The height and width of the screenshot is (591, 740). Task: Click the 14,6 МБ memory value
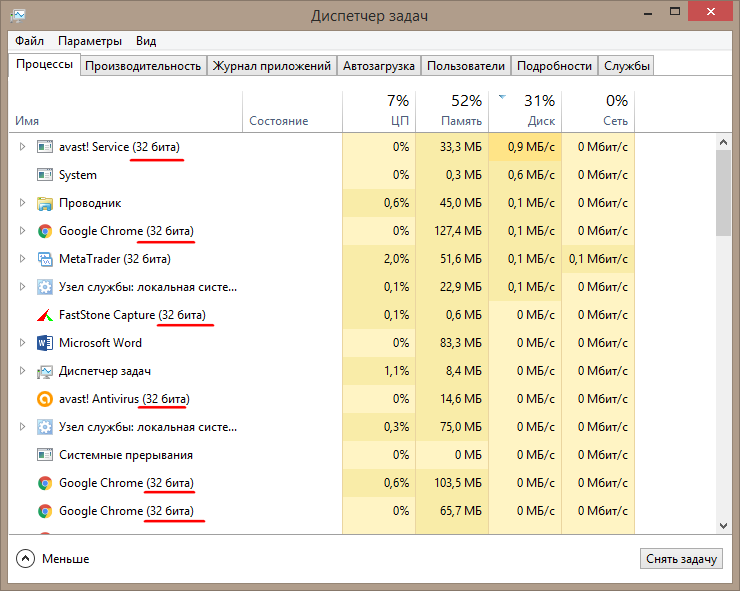point(461,399)
